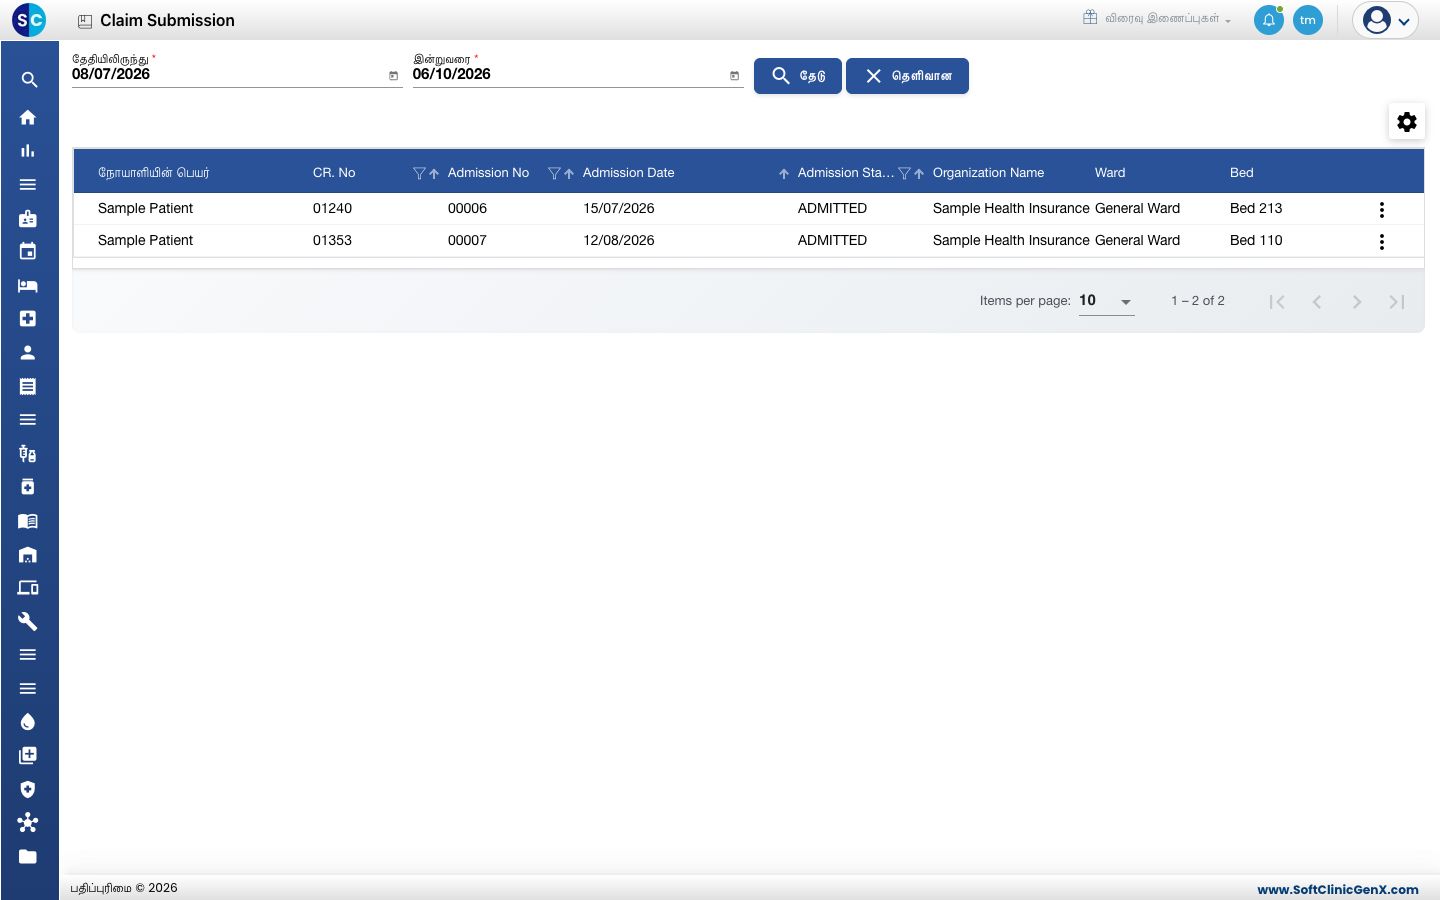Select the water drop sidebar icon
Screen dimensions: 1440x900
(x=28, y=722)
